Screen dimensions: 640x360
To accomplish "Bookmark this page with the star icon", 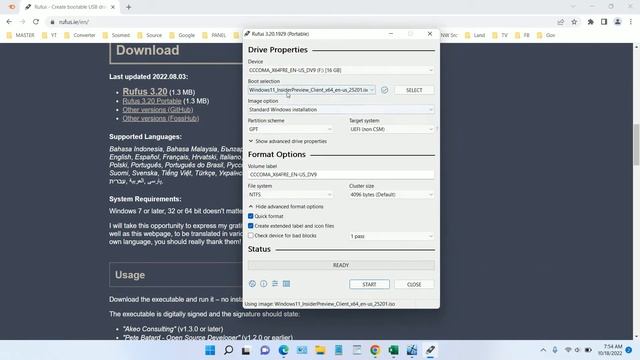I will click(x=574, y=22).
